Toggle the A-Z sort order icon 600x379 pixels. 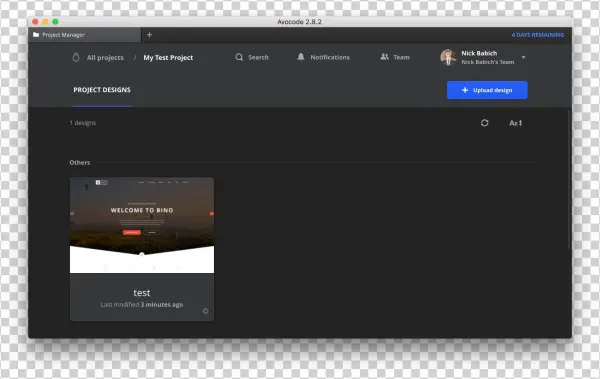[515, 123]
